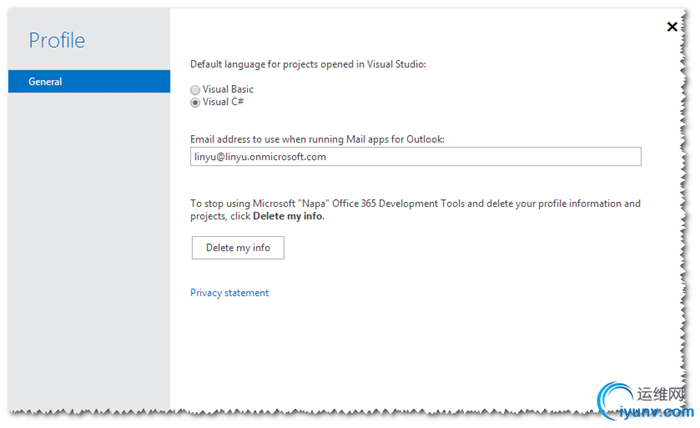700x428 pixels.
Task: Select the Visual C# radio button
Action: point(195,103)
